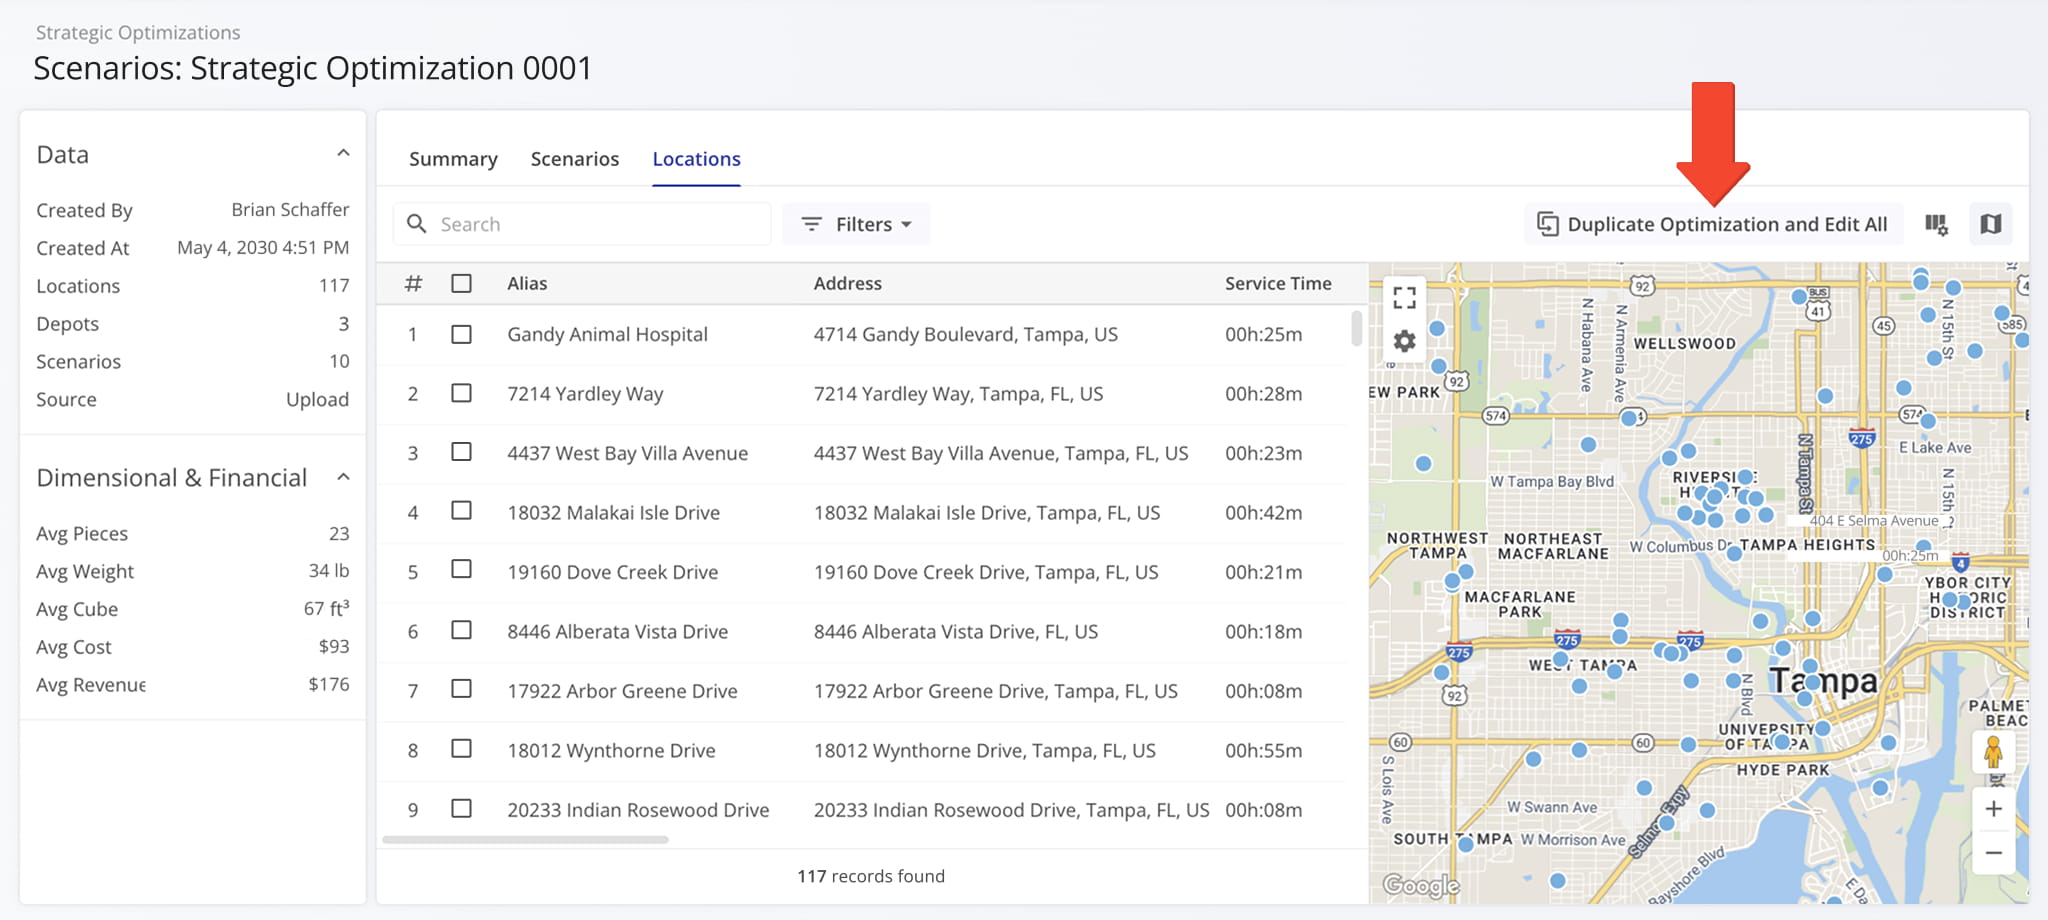Switch to the Scenarios tab

tap(574, 159)
